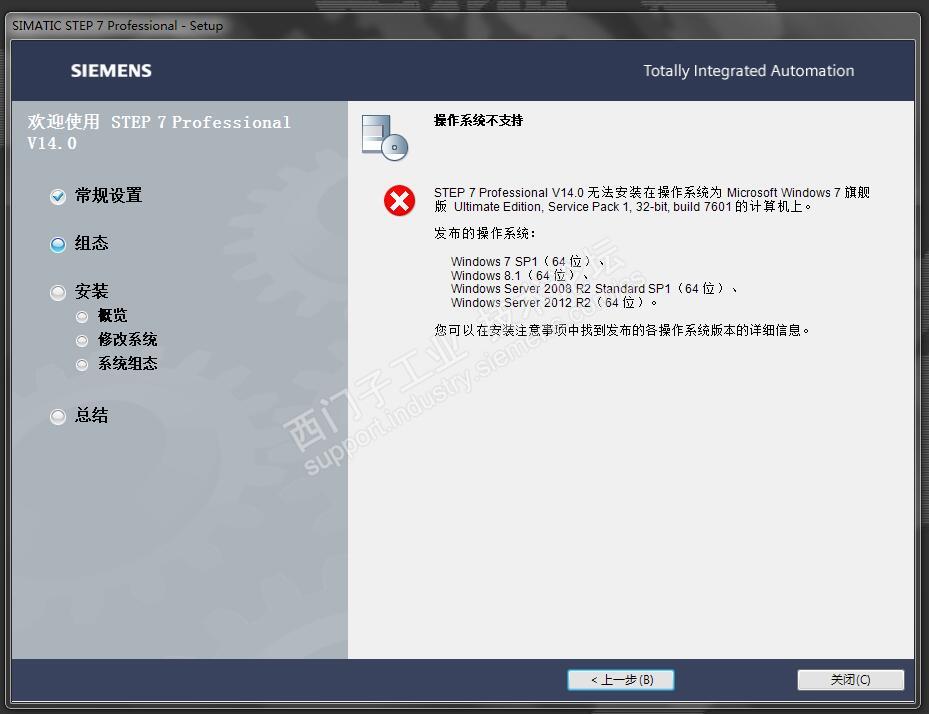Click the Windows 7 SP1 (64 位) line
Viewport: 929px width, 714px height.
[527, 261]
